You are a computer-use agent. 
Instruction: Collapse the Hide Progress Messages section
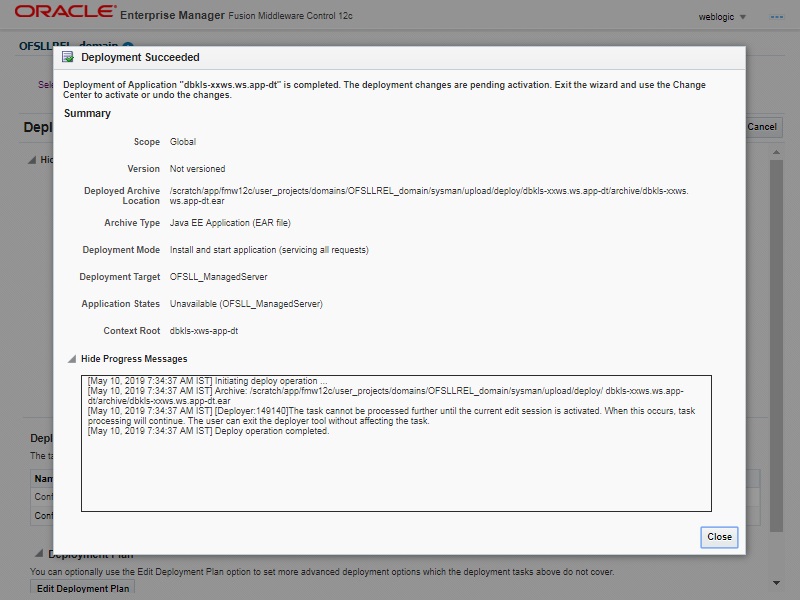[x=72, y=359]
